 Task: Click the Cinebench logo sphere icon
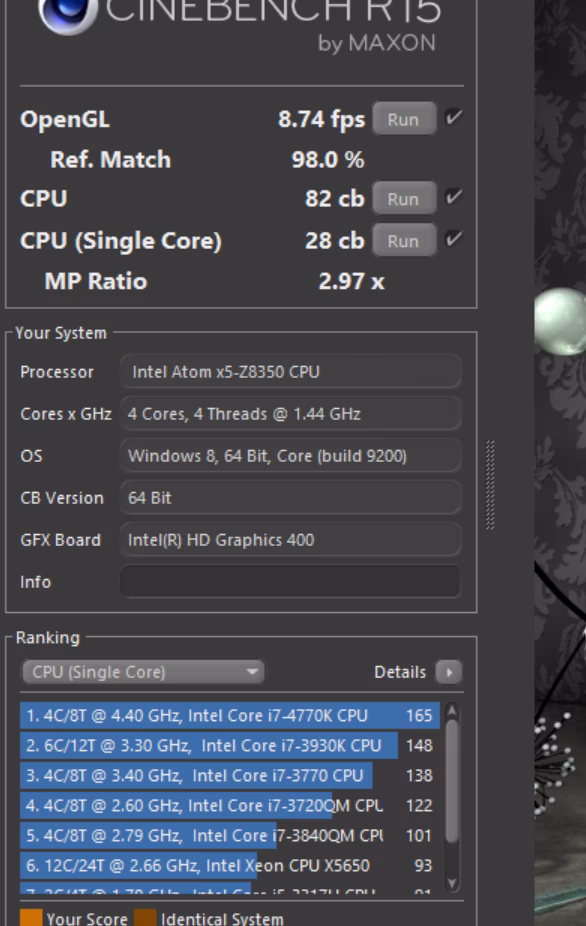tap(67, 15)
